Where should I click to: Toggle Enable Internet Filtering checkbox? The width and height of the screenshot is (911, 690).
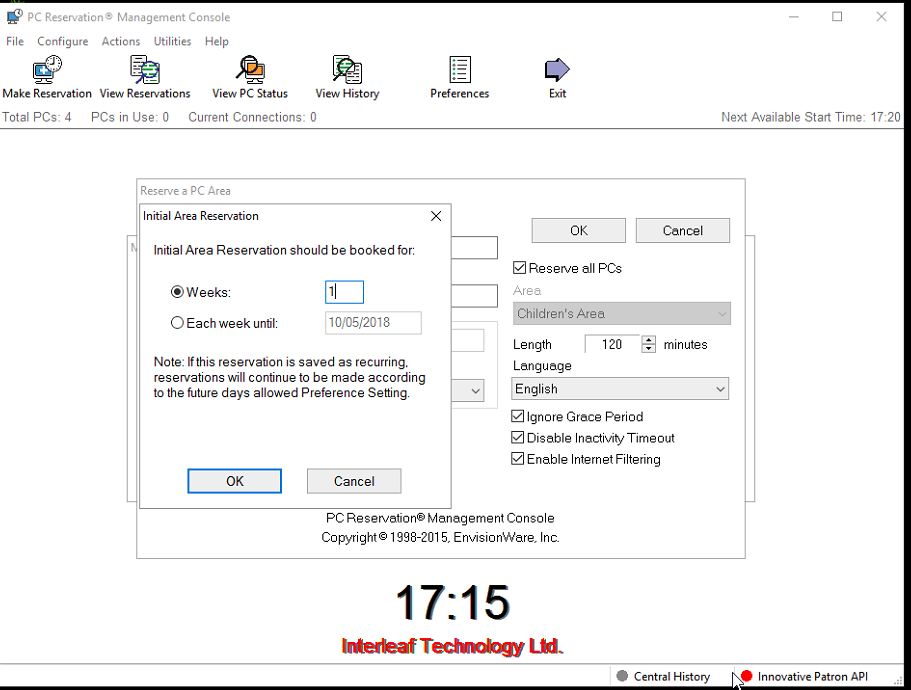click(x=518, y=459)
